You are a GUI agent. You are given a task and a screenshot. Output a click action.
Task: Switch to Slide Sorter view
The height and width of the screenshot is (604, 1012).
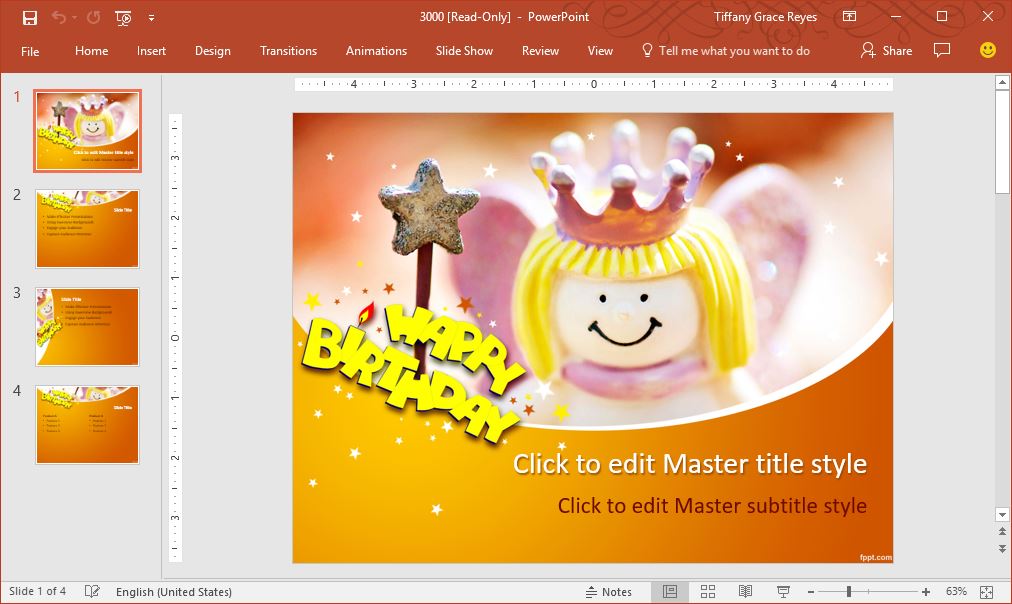pos(708,592)
